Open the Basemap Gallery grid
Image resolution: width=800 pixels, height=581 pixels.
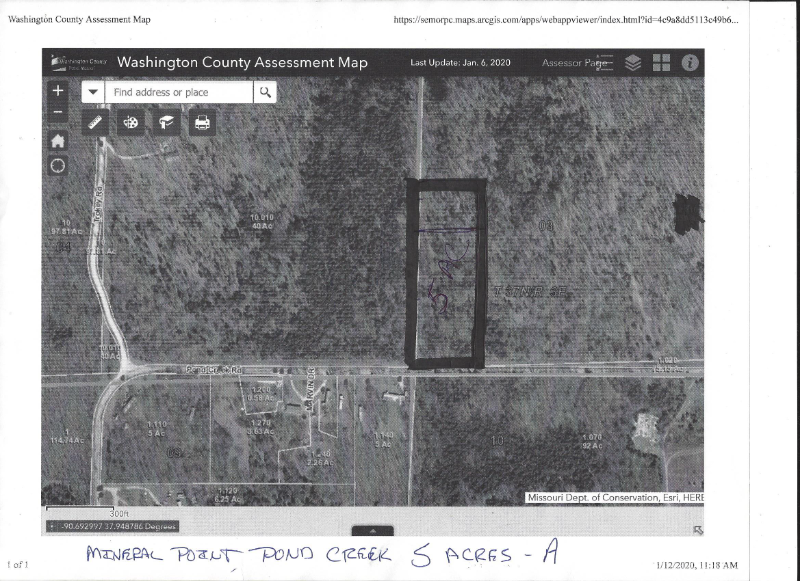pos(661,62)
